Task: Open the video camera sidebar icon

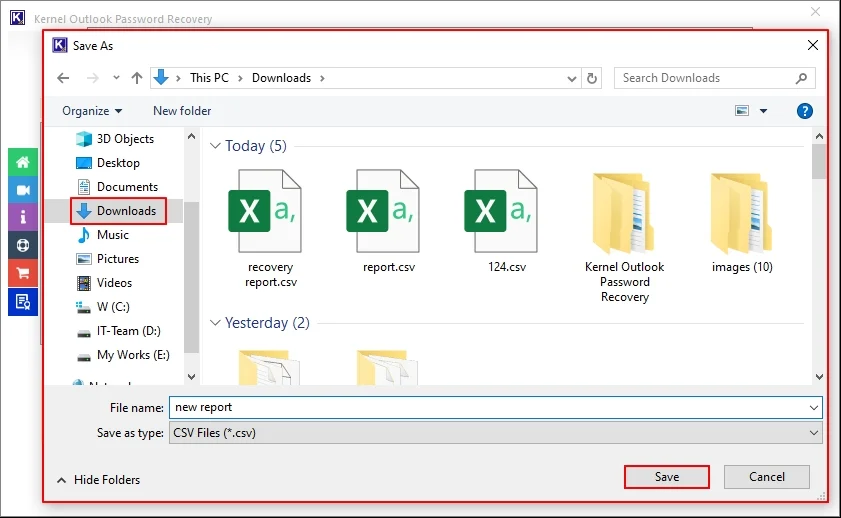Action: [x=23, y=190]
